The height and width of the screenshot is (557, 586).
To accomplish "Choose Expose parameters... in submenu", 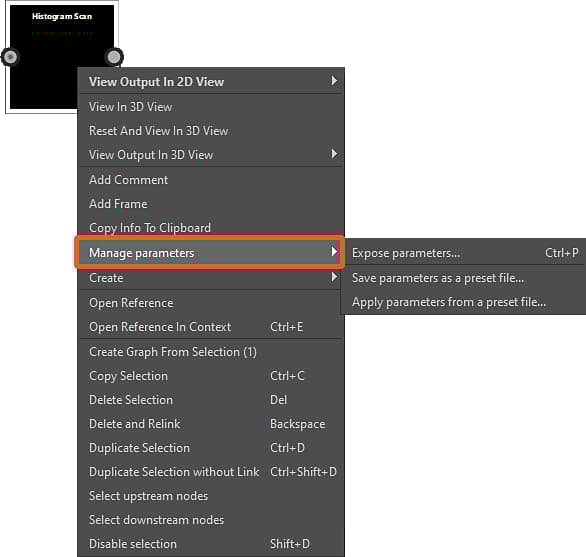I will click(465, 253).
